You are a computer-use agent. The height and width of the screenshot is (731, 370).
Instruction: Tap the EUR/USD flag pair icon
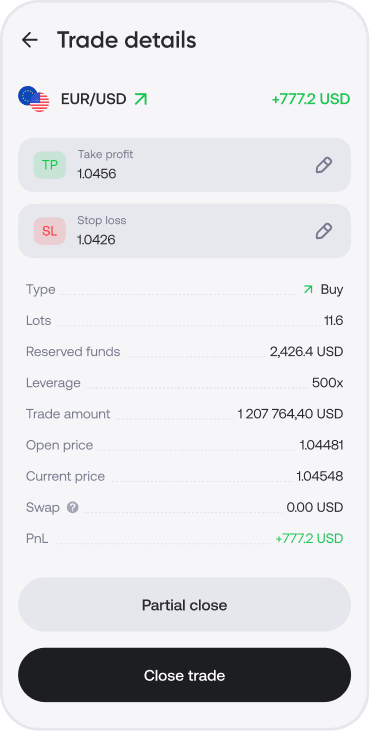(x=34, y=99)
